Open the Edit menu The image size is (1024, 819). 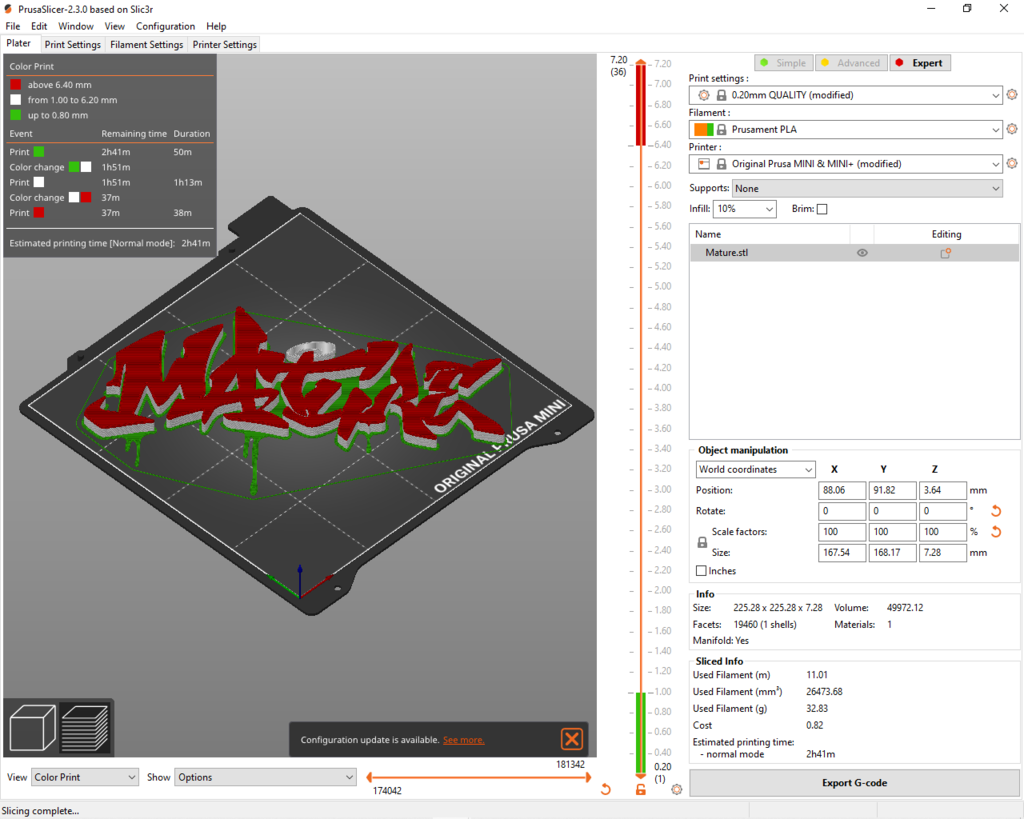[x=39, y=26]
